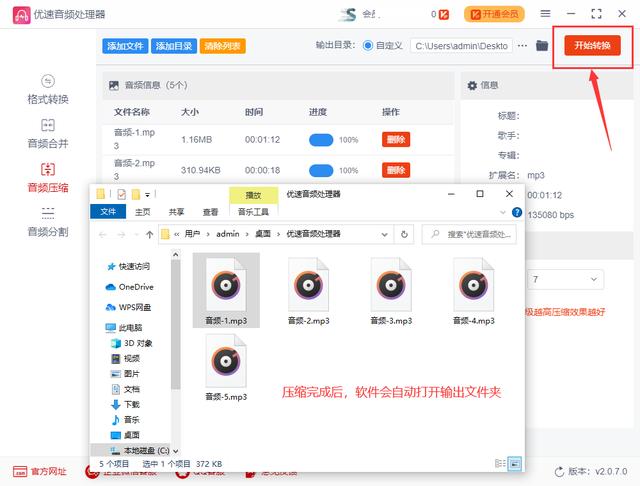Click 用户 in the address breadcrumb

(x=192, y=234)
